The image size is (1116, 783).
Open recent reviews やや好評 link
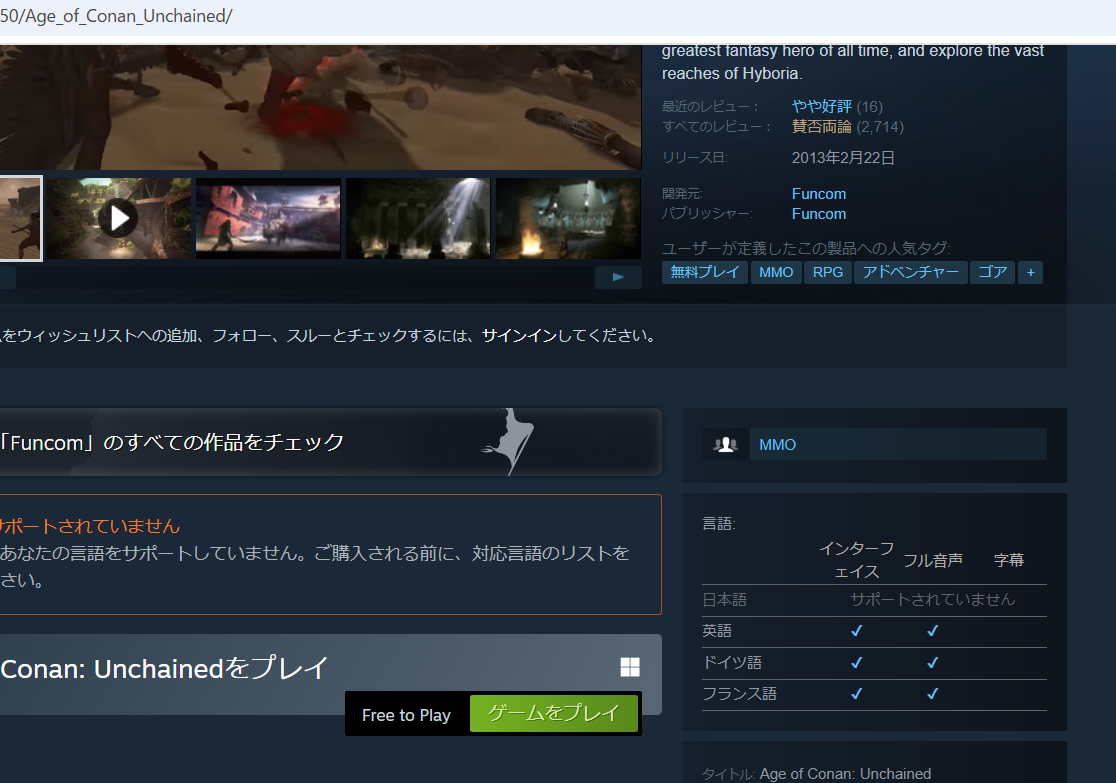821,106
